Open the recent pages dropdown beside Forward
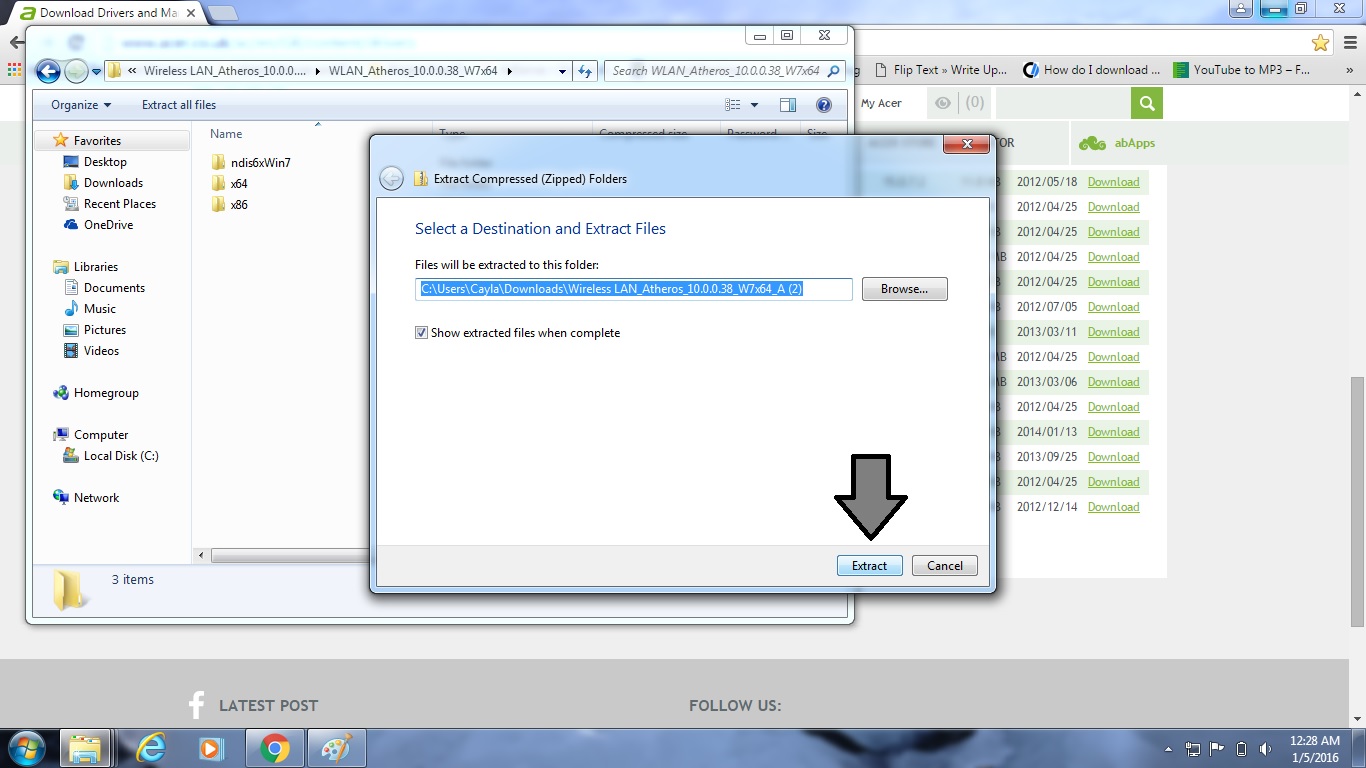Viewport: 1366px width, 768px height. [x=97, y=71]
